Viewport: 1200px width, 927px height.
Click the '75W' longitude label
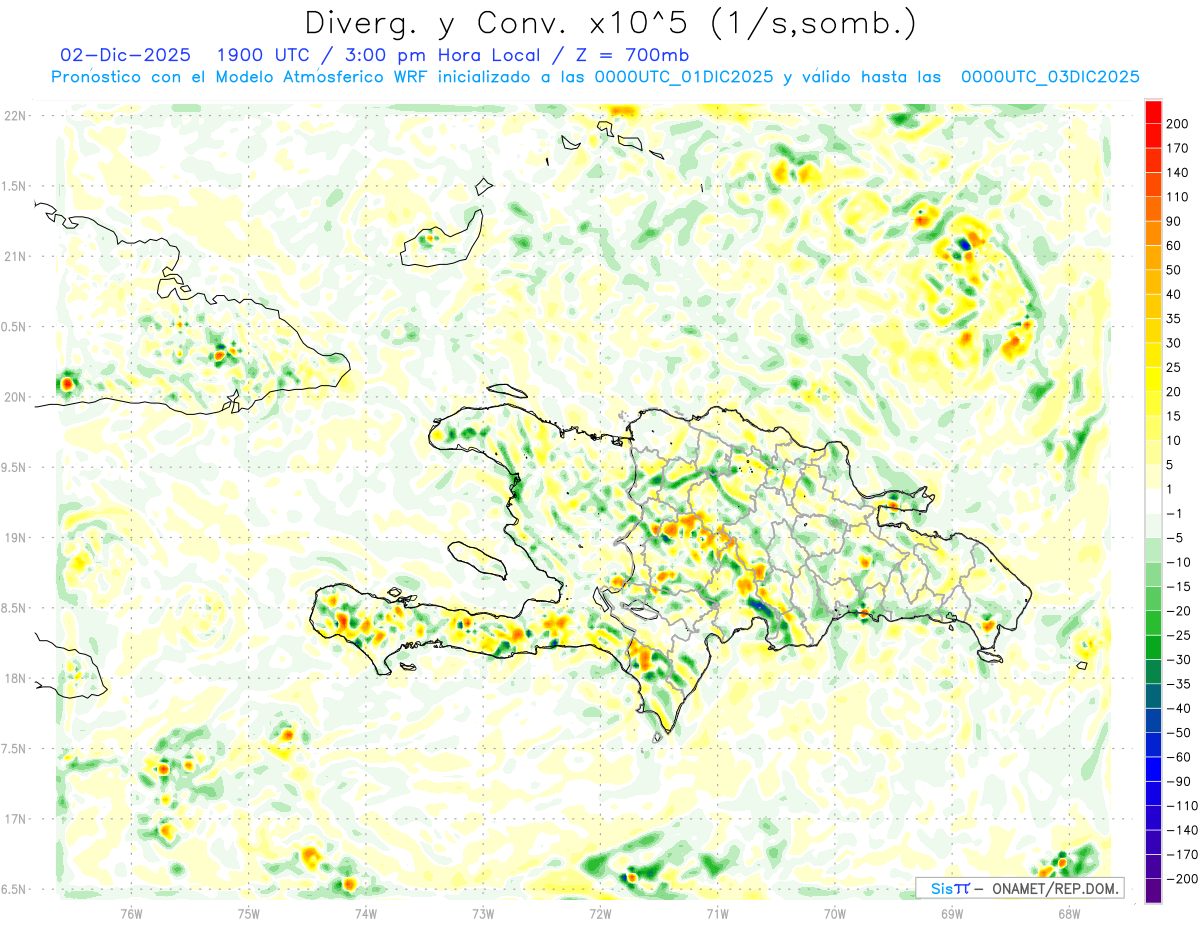(249, 913)
